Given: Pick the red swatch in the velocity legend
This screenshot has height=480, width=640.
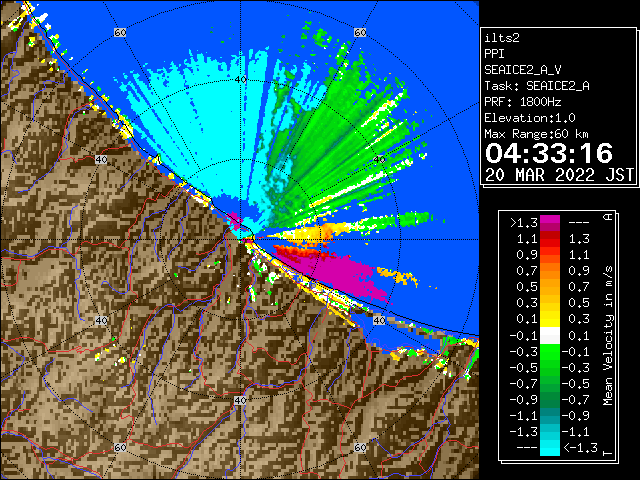Looking at the screenshot, I should (x=549, y=243).
